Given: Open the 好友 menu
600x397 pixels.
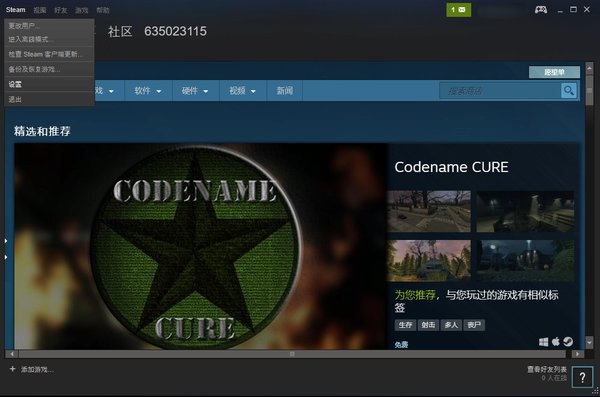Looking at the screenshot, I should click(x=60, y=10).
